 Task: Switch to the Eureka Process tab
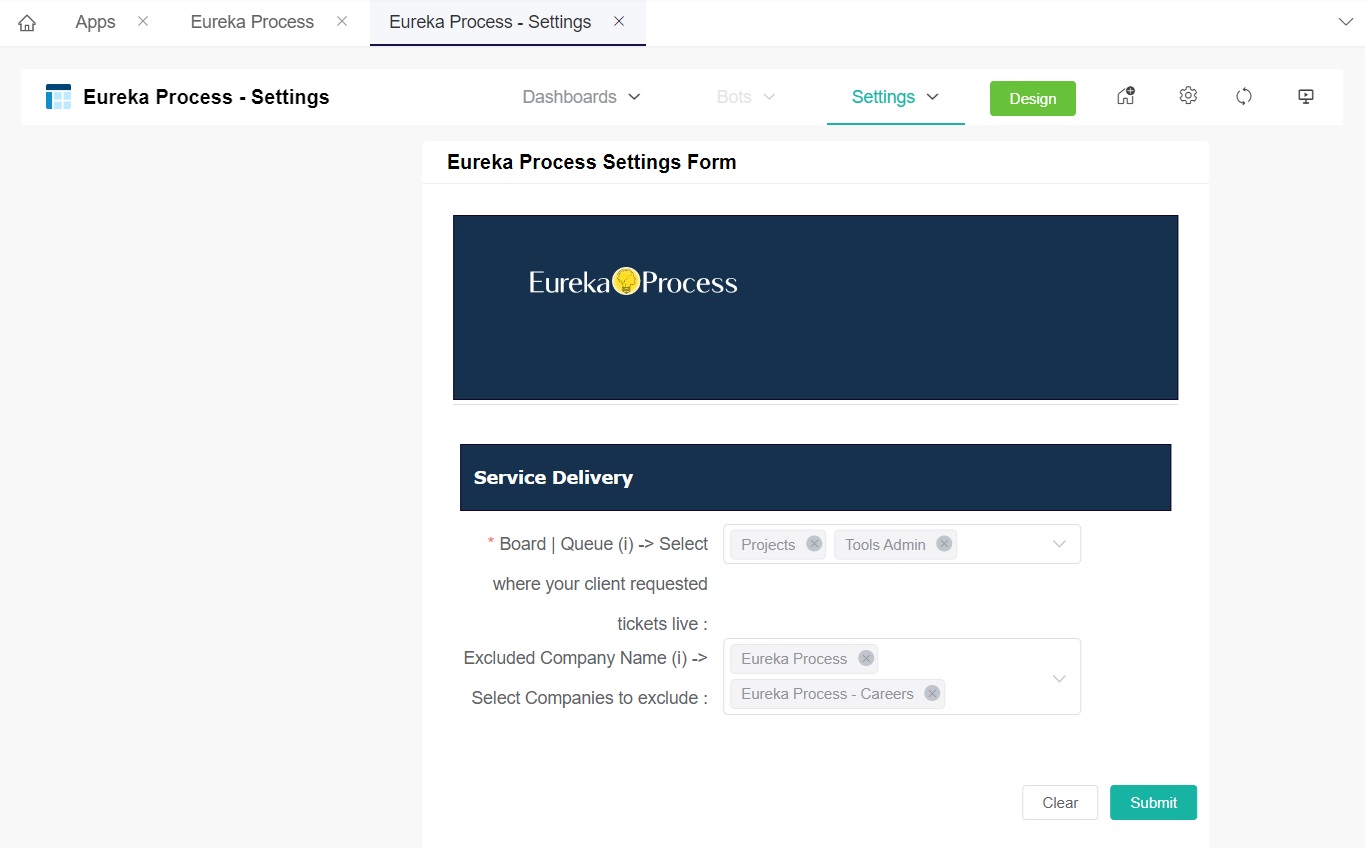(251, 21)
